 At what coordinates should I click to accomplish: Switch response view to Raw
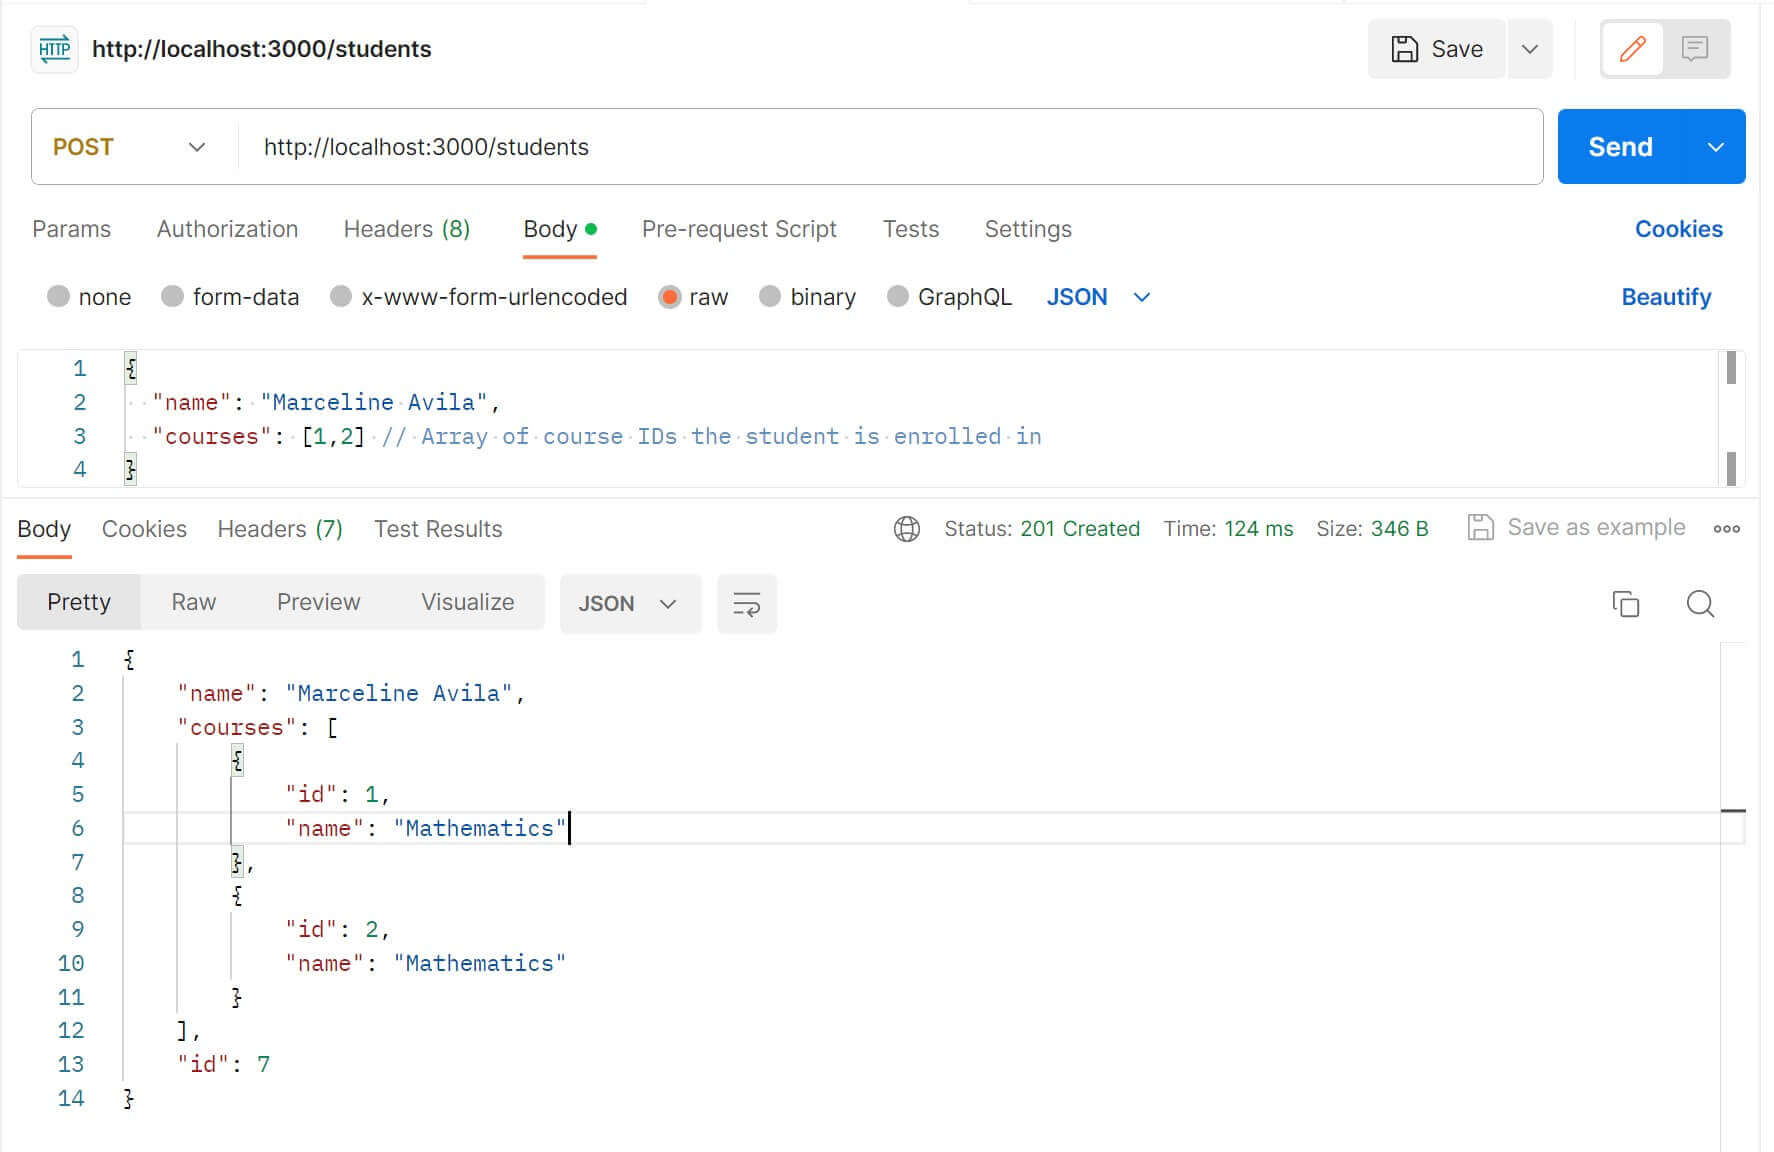[x=193, y=602]
